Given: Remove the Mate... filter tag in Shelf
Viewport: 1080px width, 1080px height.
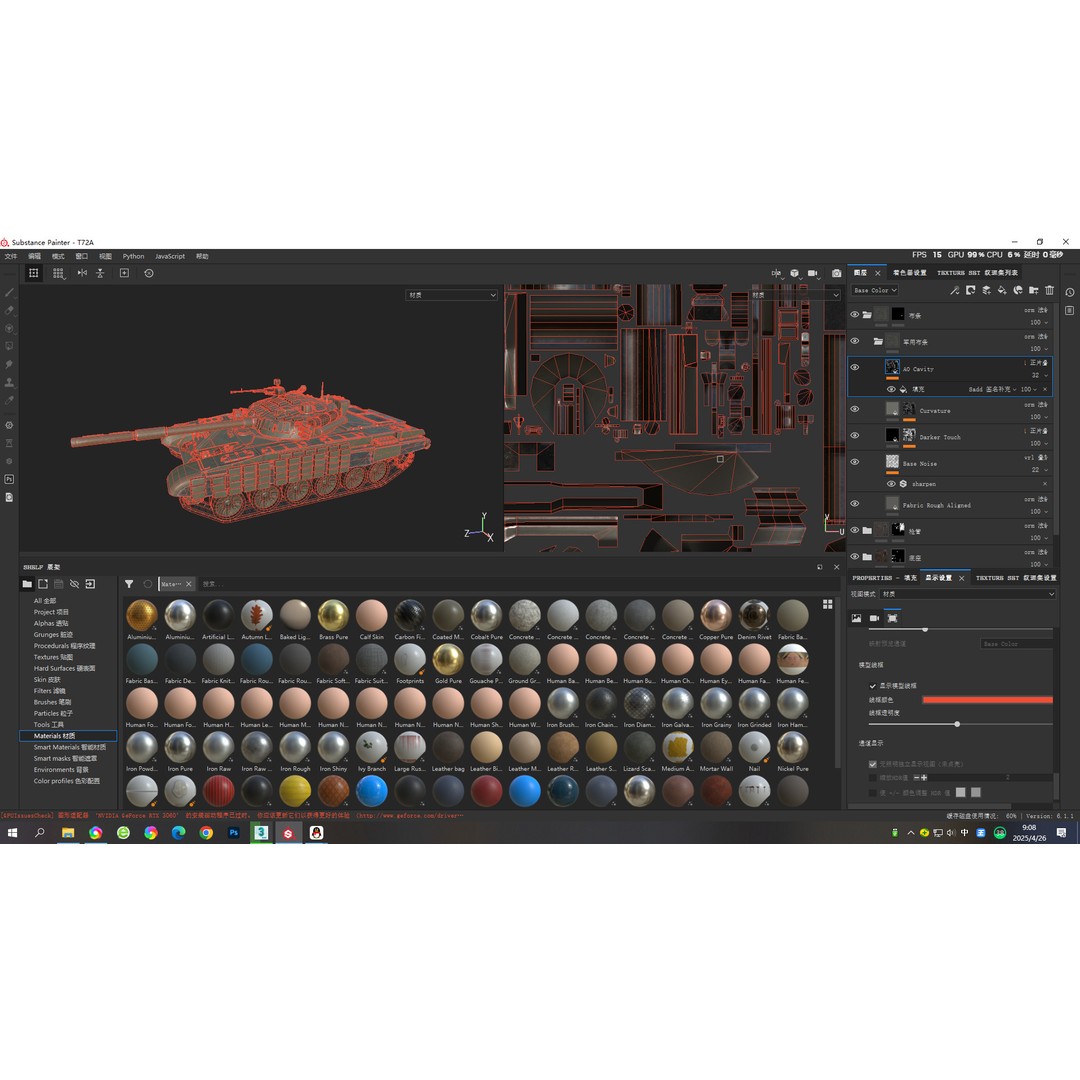Looking at the screenshot, I should point(189,584).
